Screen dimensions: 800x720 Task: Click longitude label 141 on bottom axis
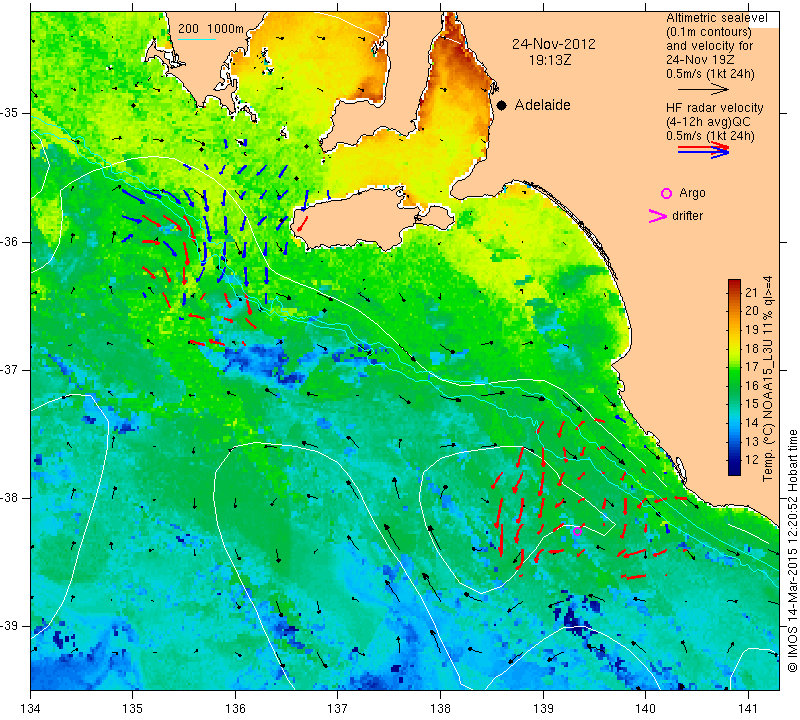click(748, 709)
